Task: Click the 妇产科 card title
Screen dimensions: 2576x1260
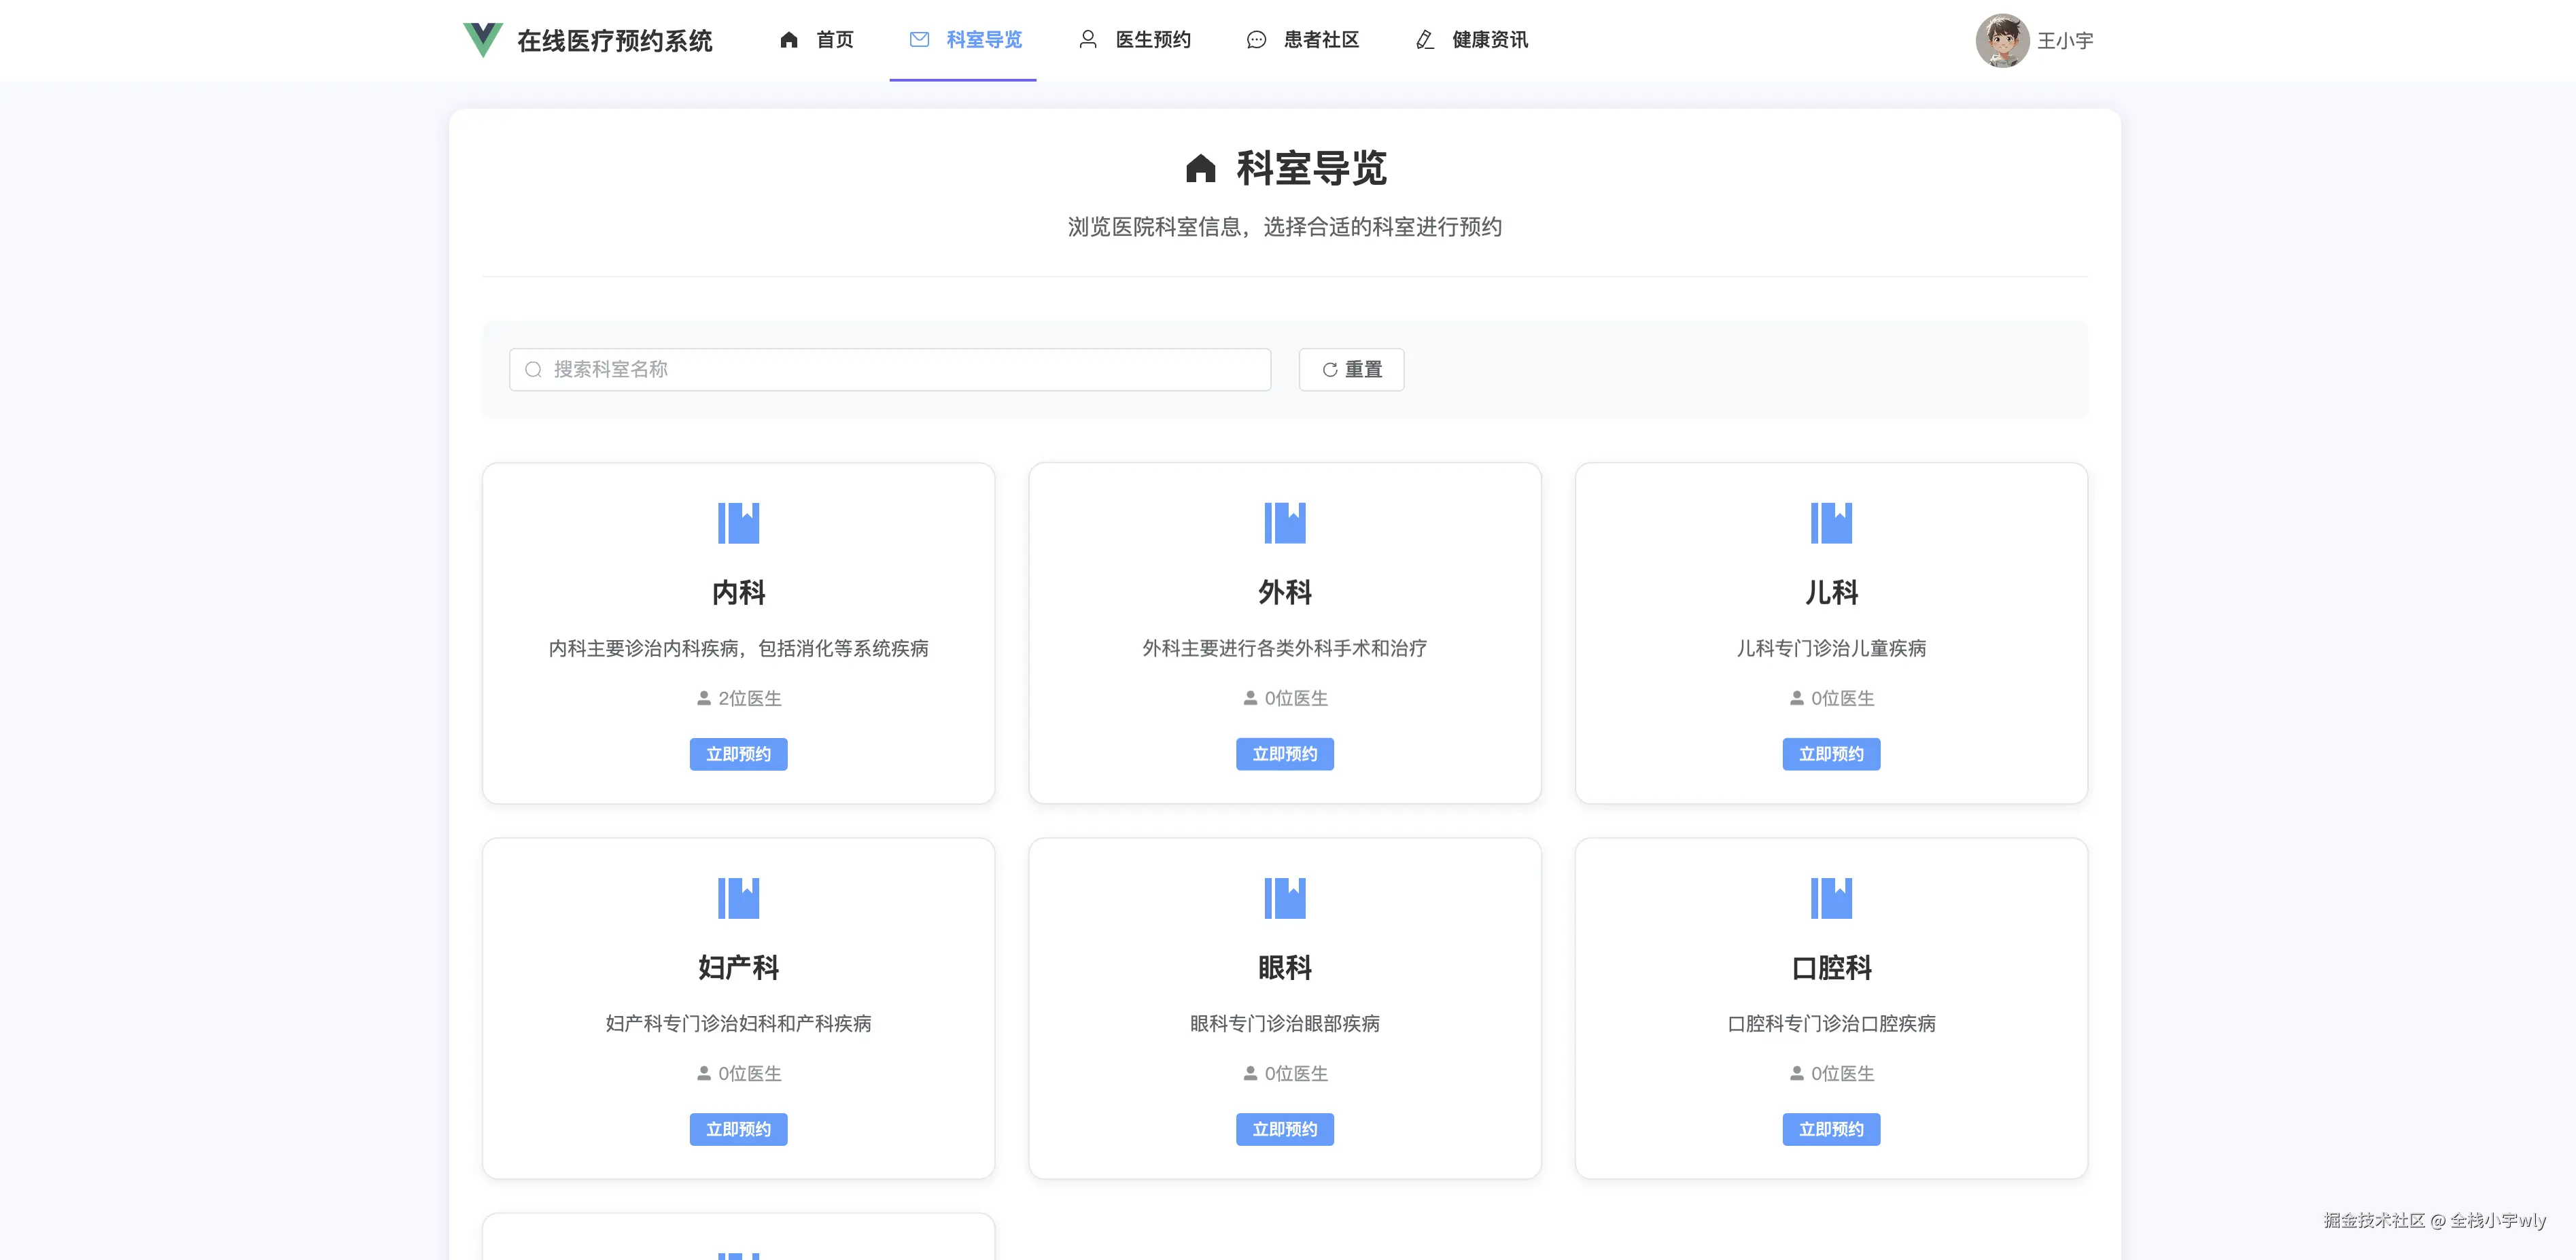Action: click(739, 968)
